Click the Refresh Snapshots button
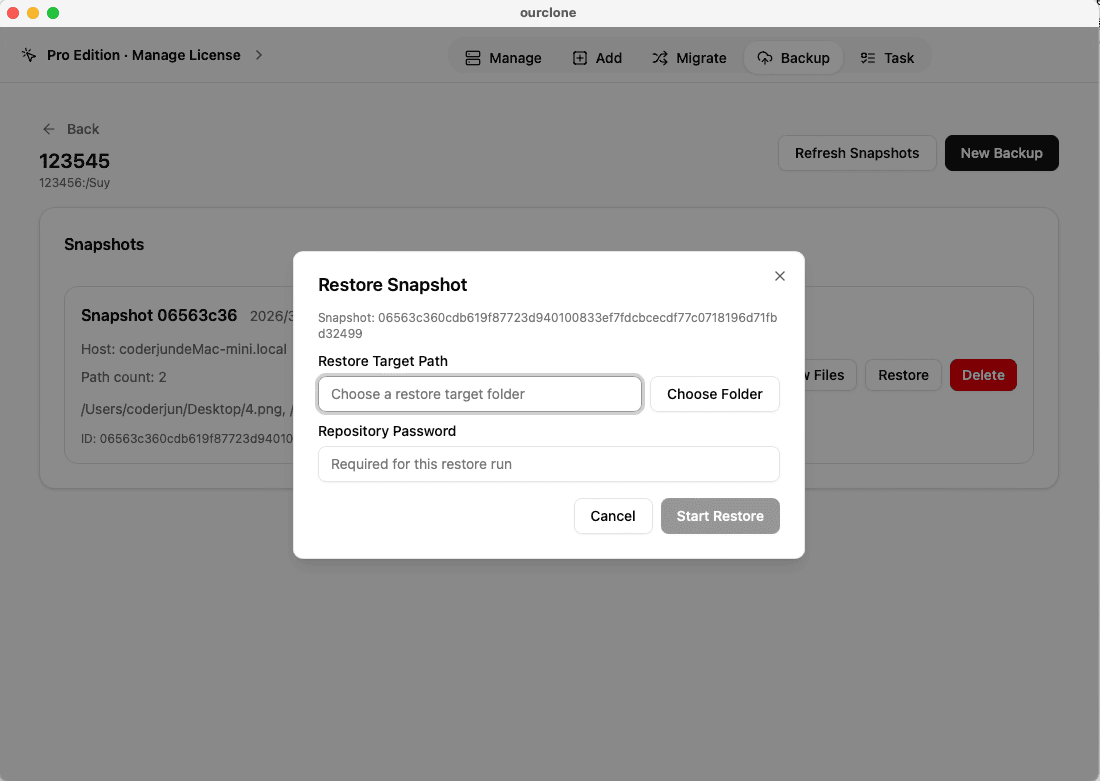1100x781 pixels. [856, 153]
